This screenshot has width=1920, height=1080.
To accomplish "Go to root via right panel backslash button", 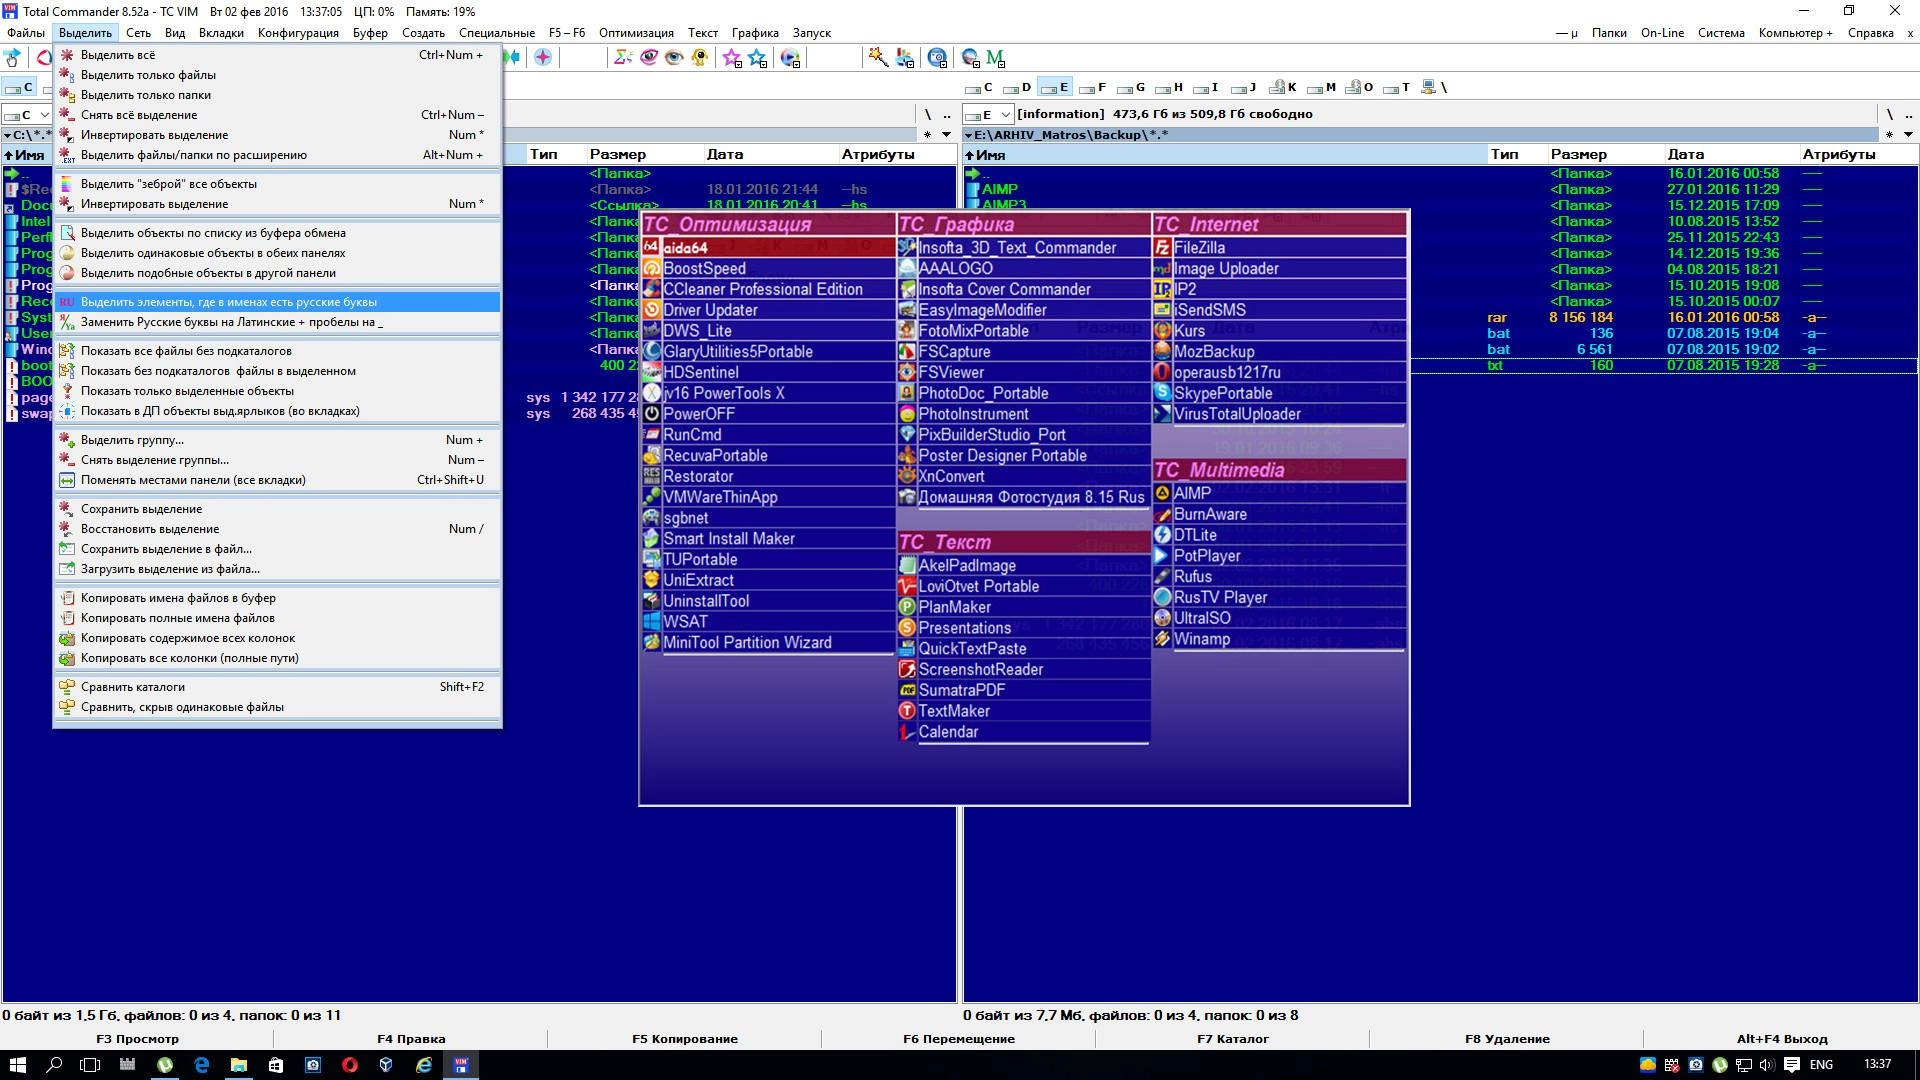I will [x=1889, y=114].
